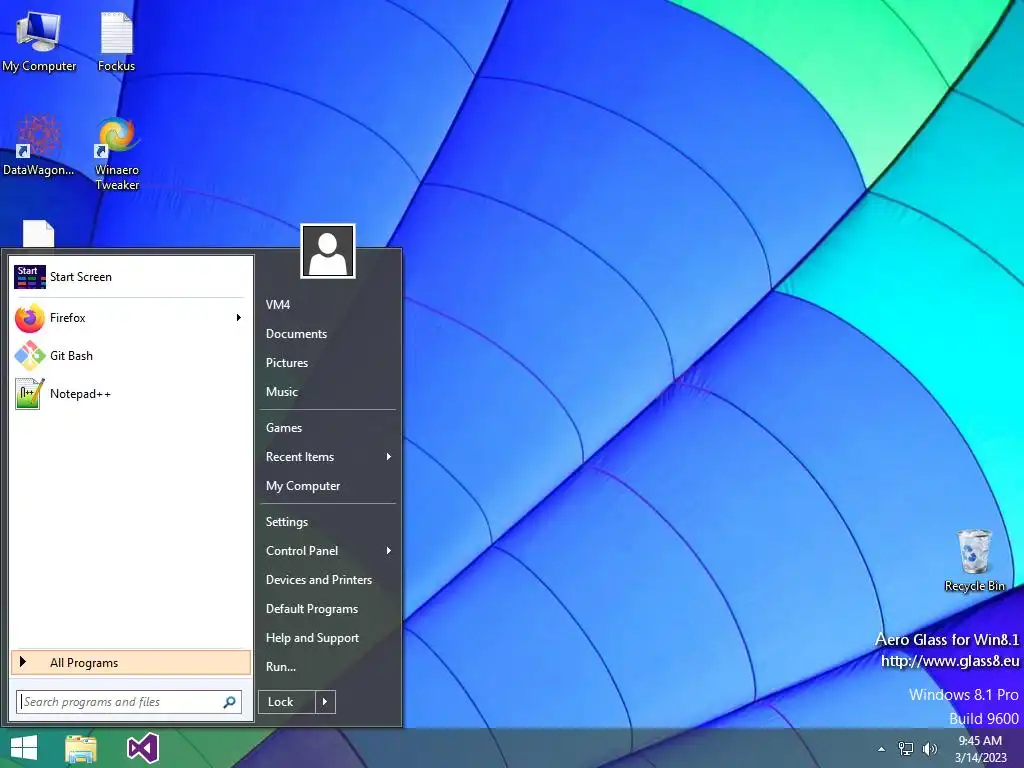The image size is (1024, 768).
Task: Click the Lock button
Action: tap(287, 702)
